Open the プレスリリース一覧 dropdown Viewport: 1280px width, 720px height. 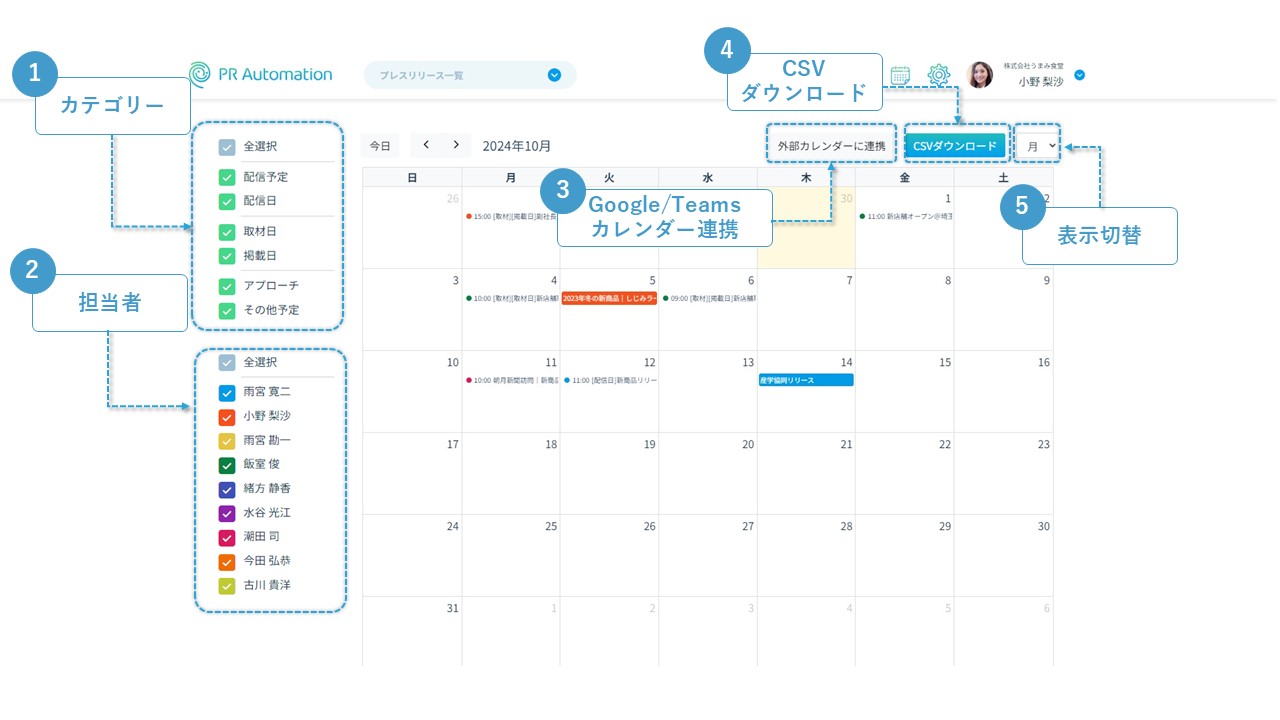[554, 75]
